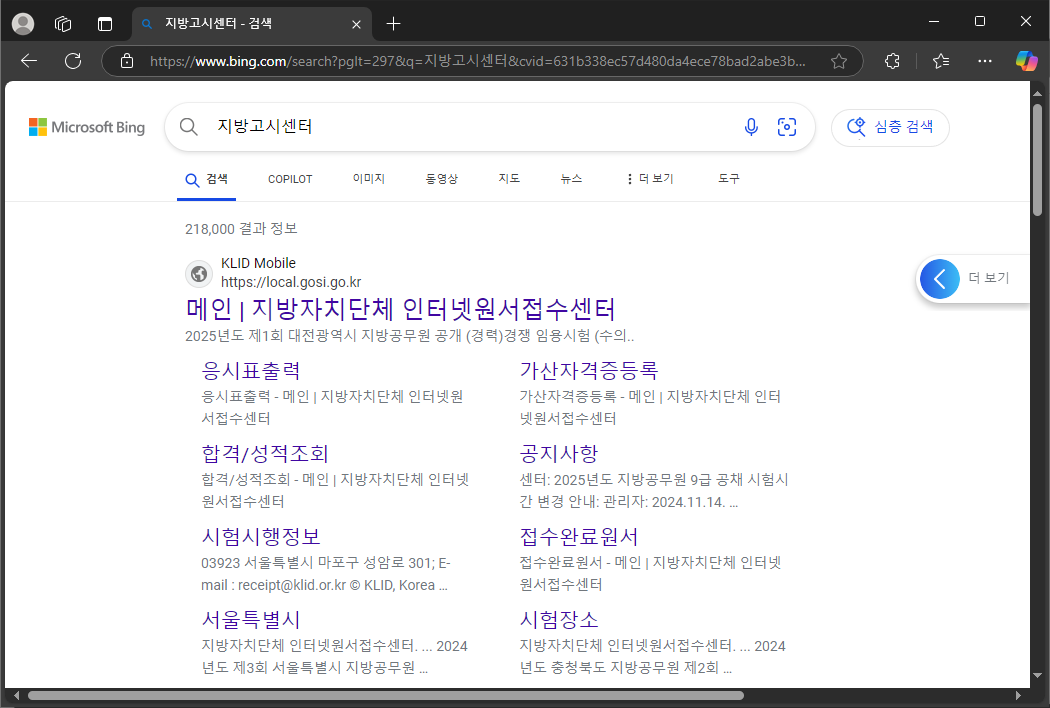This screenshot has width=1050, height=708.
Task: Add this page to favorites with the star icon
Action: click(838, 62)
